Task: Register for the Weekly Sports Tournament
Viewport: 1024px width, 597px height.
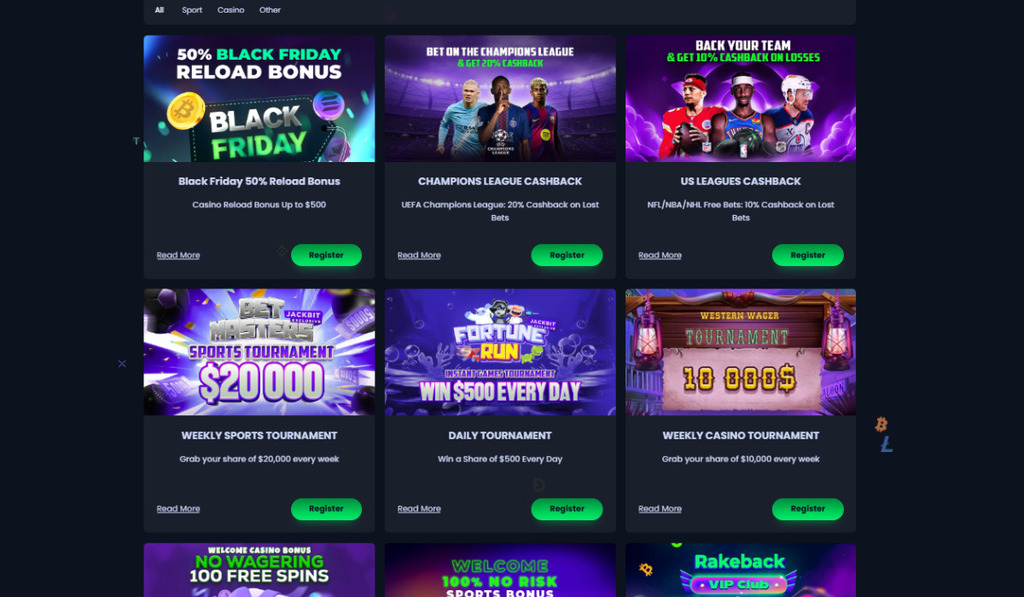Action: (326, 509)
